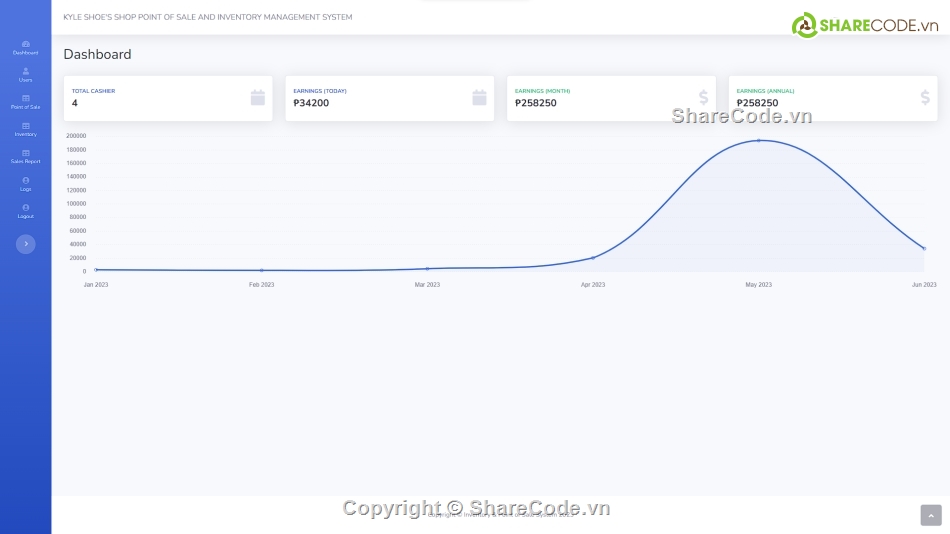950x534 pixels.
Task: Click the Jun 2023 chart data point
Action: (924, 248)
